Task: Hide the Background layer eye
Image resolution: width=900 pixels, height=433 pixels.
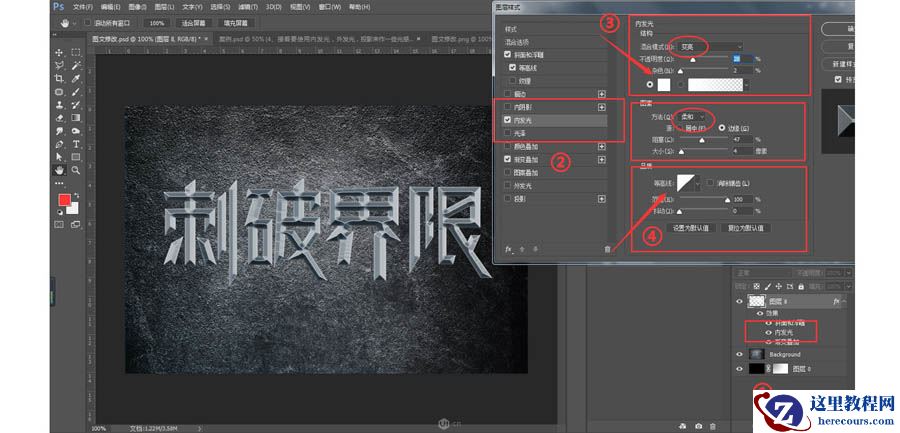Action: 739,354
